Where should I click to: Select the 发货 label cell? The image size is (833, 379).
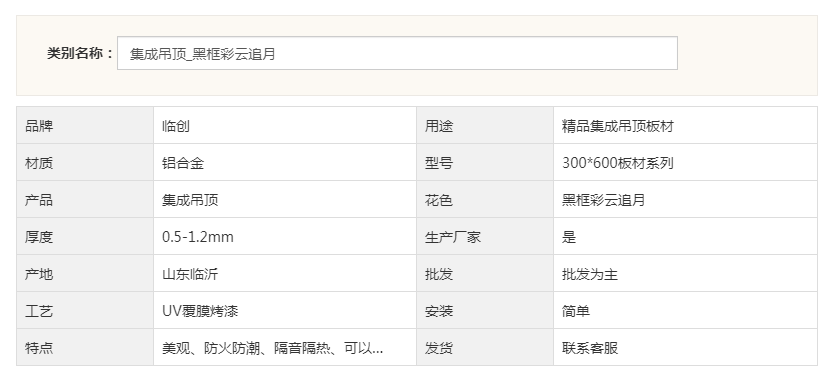485,348
